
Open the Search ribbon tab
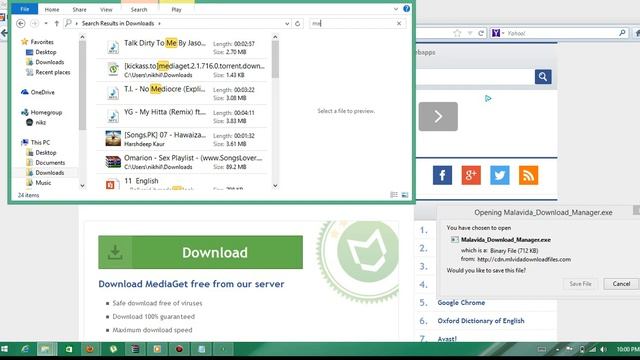coord(139,9)
